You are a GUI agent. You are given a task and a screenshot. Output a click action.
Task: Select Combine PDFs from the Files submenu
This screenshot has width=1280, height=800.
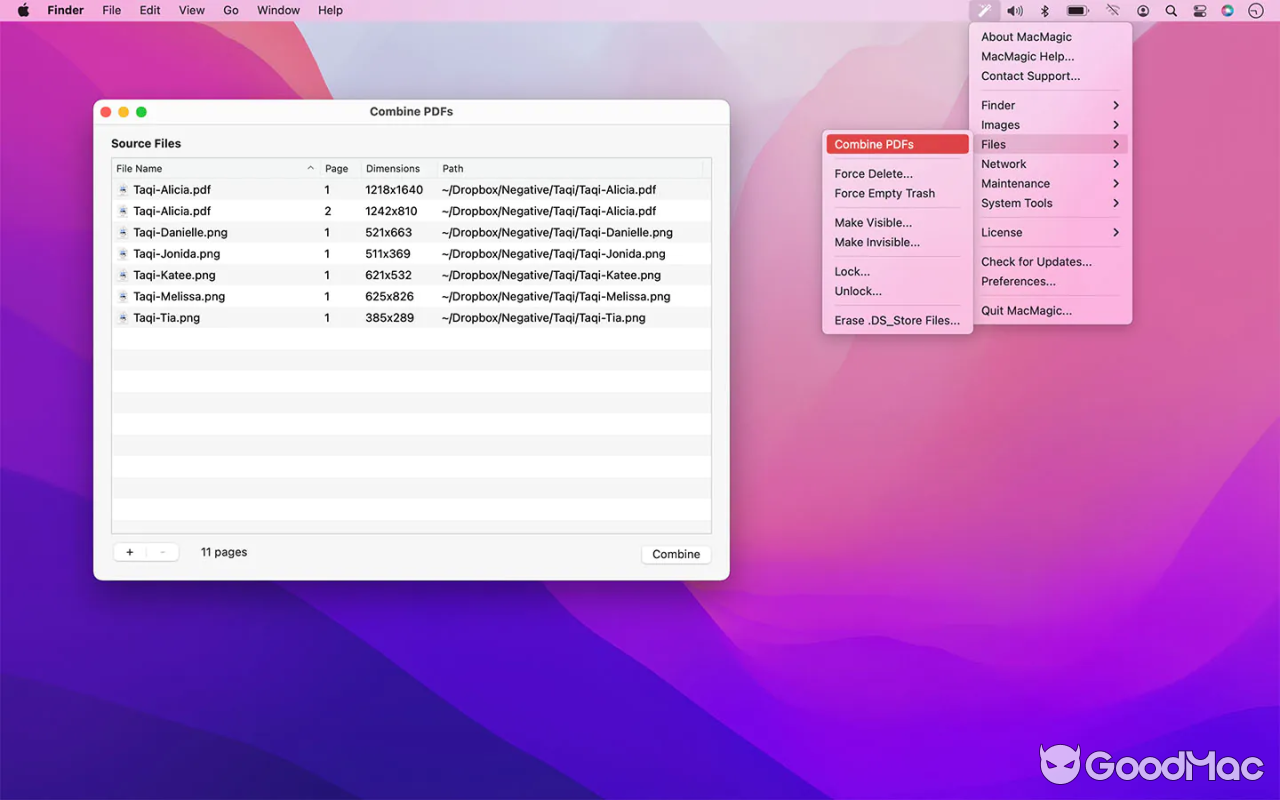[x=880, y=143]
